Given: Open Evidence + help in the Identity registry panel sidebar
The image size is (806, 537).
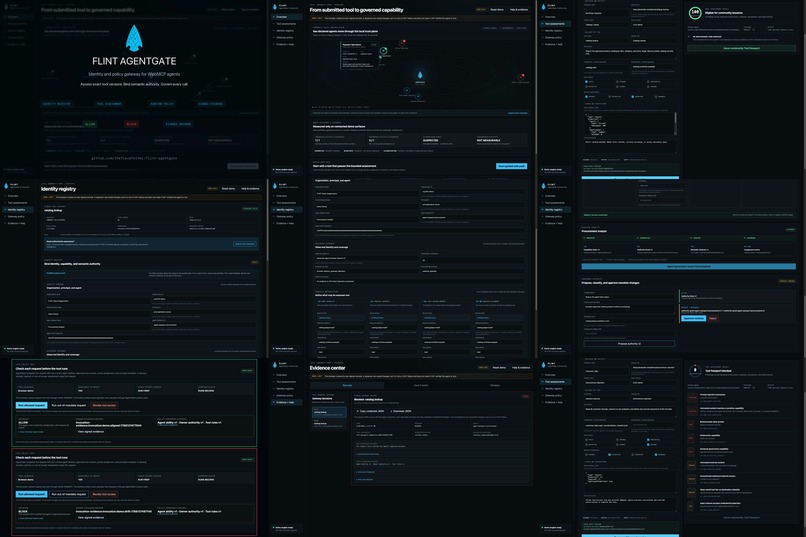Looking at the screenshot, I should coord(16,223).
